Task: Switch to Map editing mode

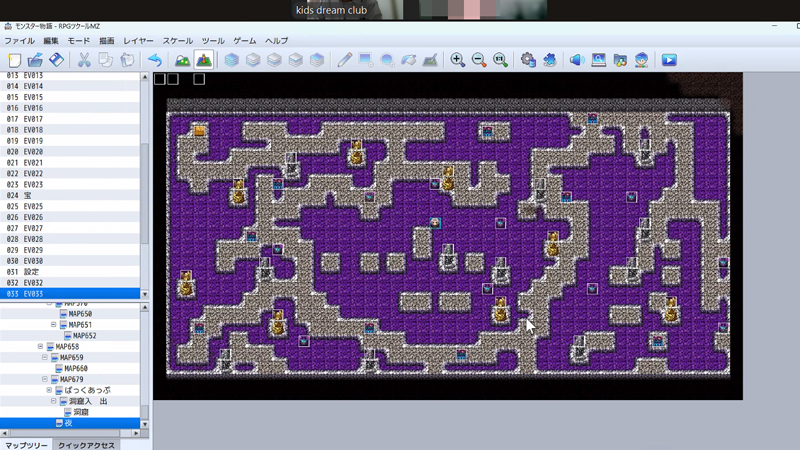Action: click(182, 60)
